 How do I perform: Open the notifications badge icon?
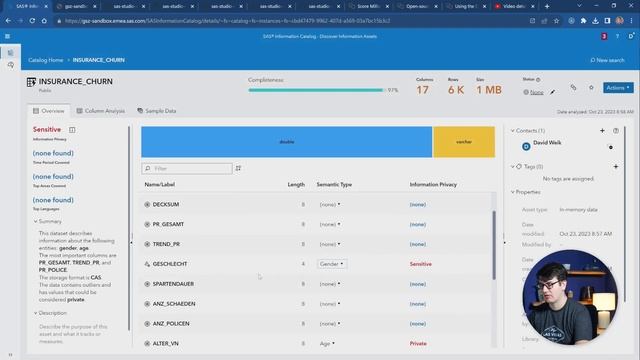(604, 36)
